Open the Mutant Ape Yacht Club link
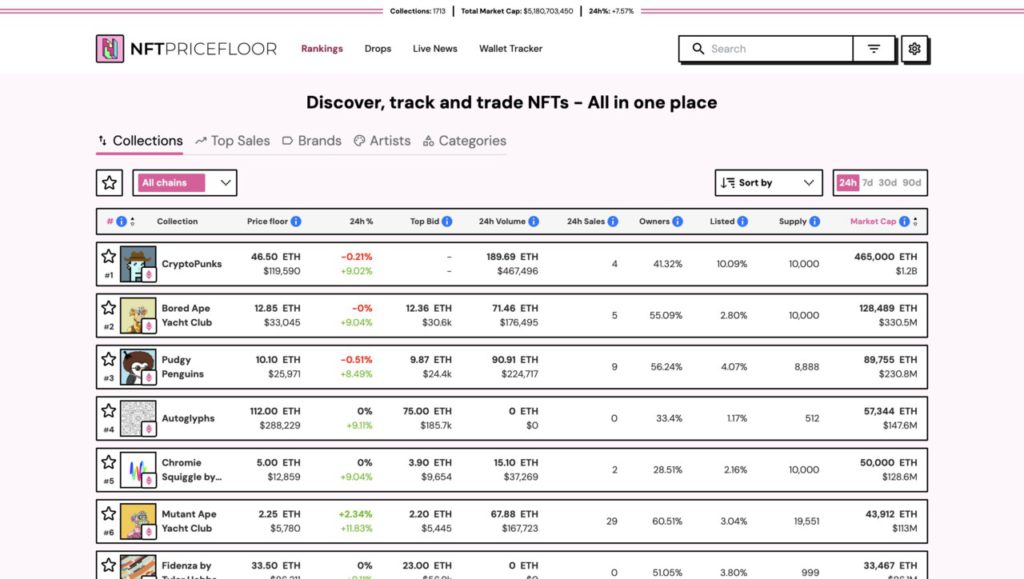1024x579 pixels. pos(189,522)
